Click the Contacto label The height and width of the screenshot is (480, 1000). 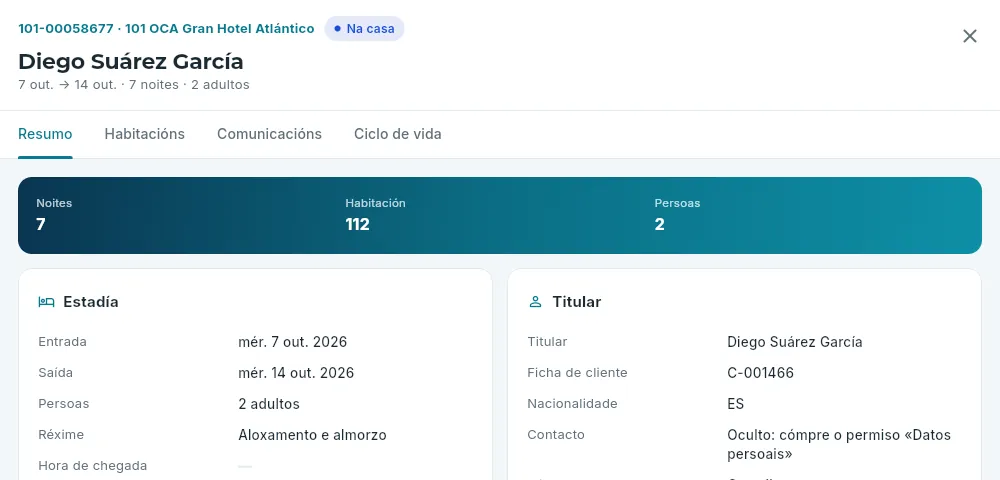(x=555, y=435)
